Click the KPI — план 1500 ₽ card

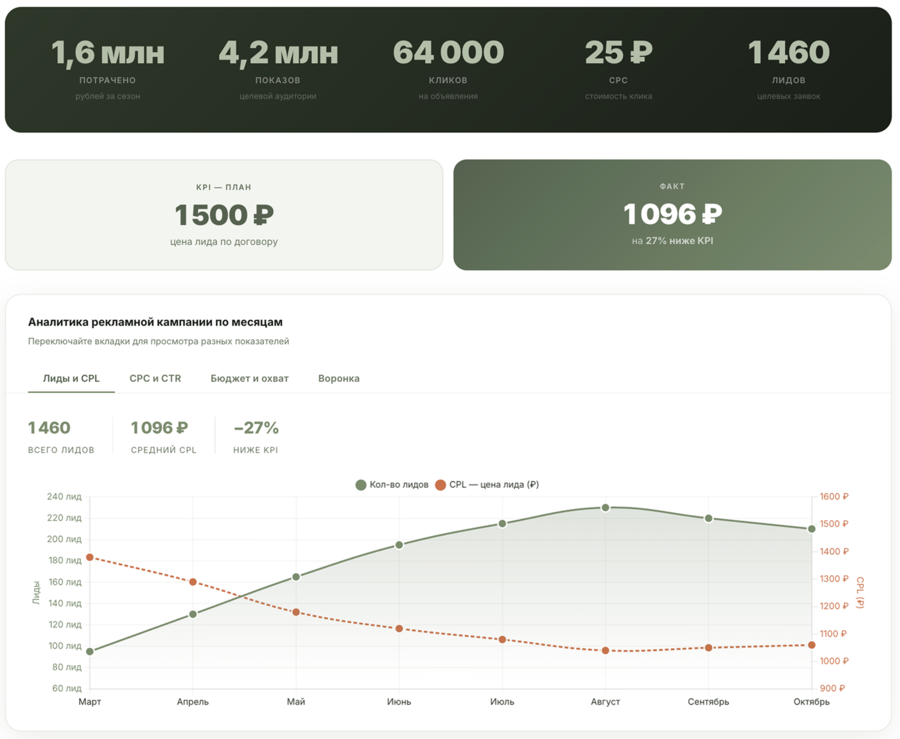tap(224, 215)
